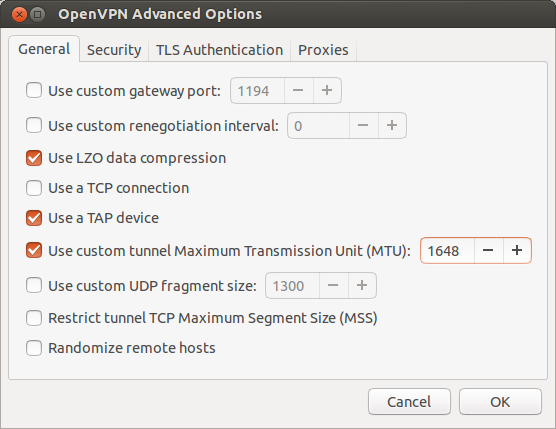Decrease the MTU value with minus button
The image size is (556, 429).
pos(488,250)
